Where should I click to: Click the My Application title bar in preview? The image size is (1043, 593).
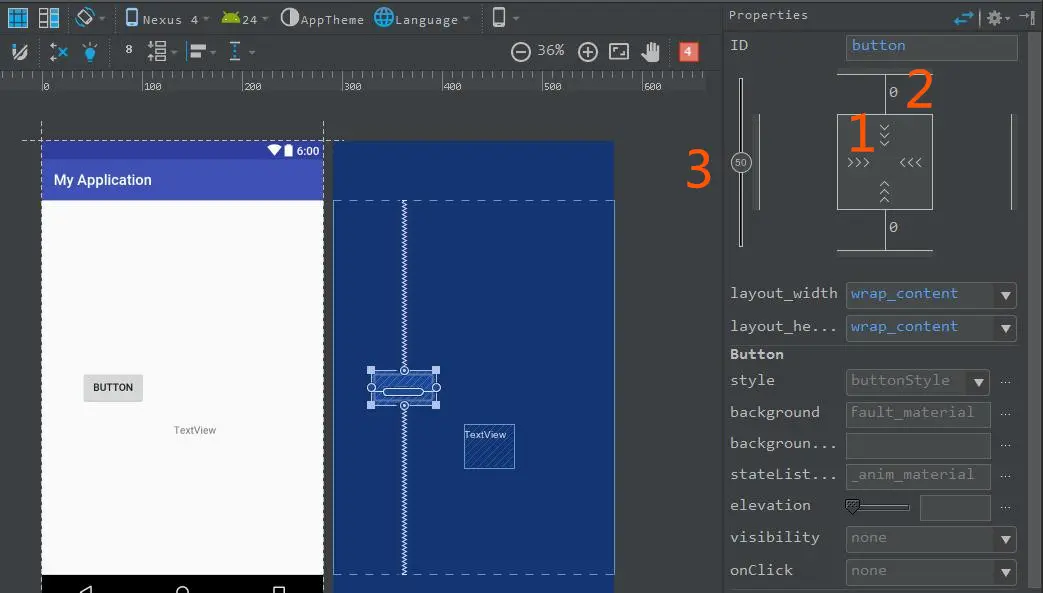[182, 180]
